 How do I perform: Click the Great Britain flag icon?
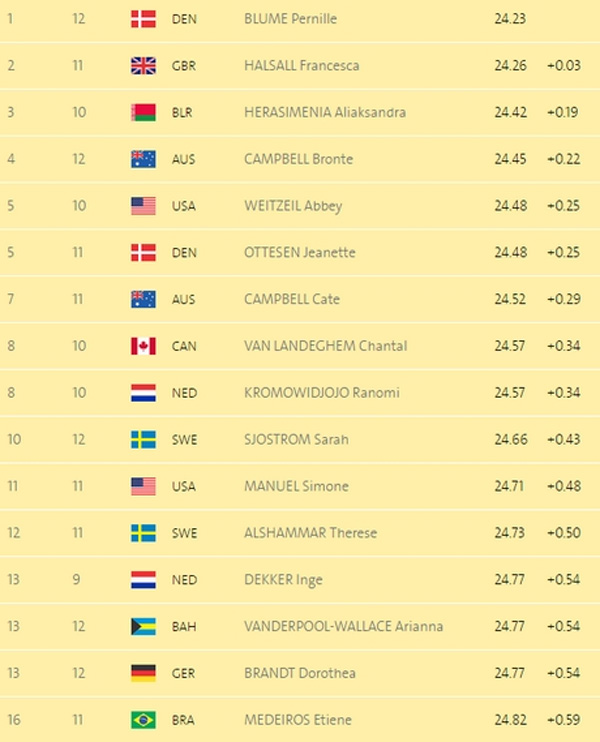(x=143, y=66)
